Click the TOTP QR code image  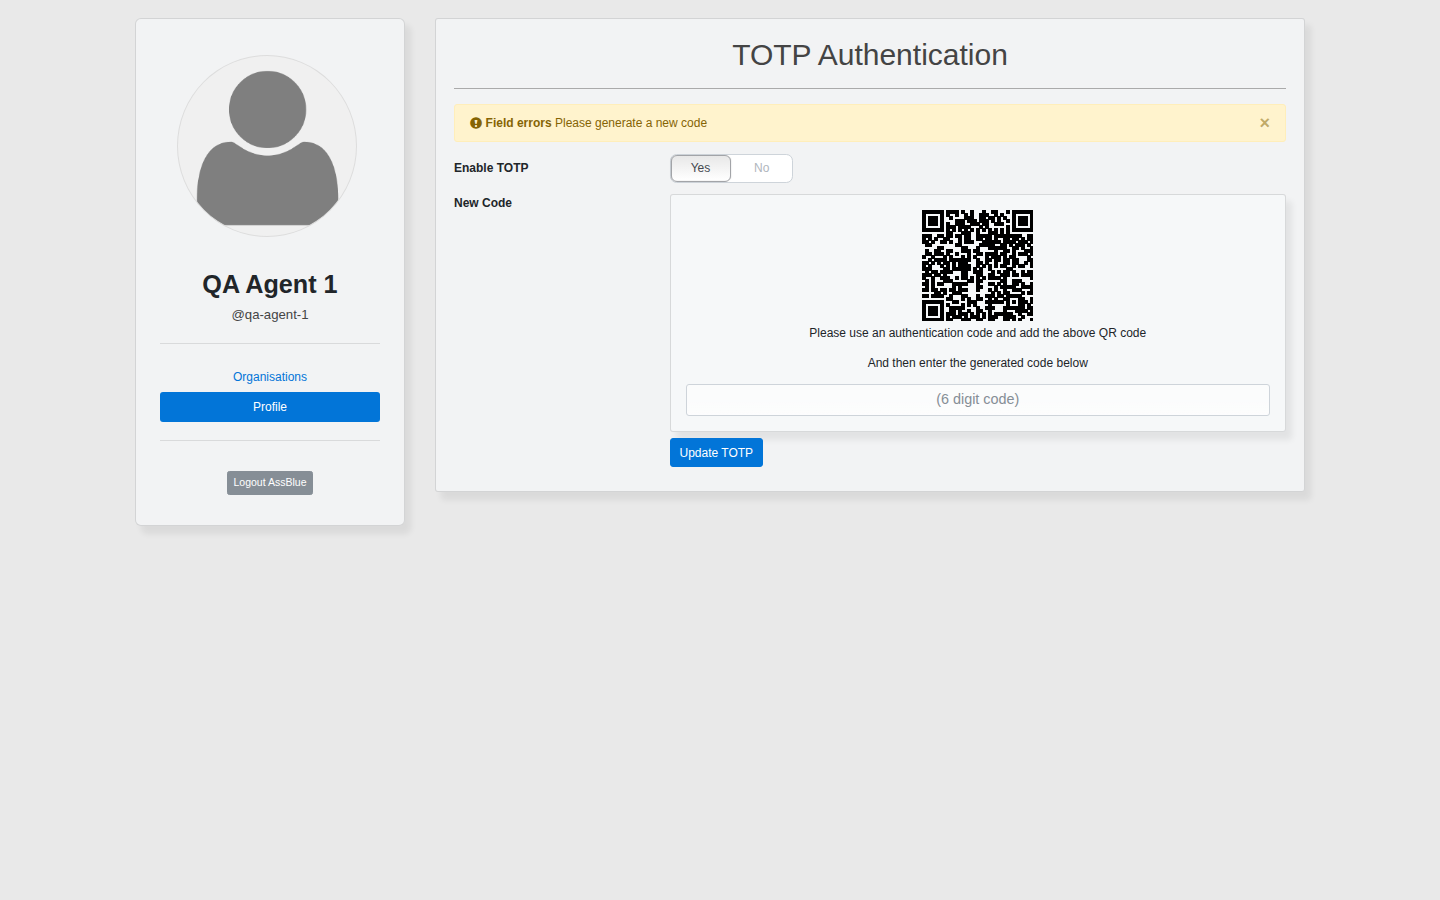point(977,265)
